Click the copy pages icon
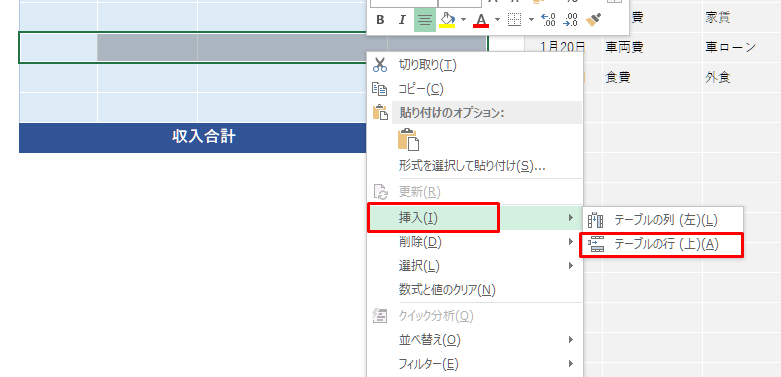 (380, 89)
